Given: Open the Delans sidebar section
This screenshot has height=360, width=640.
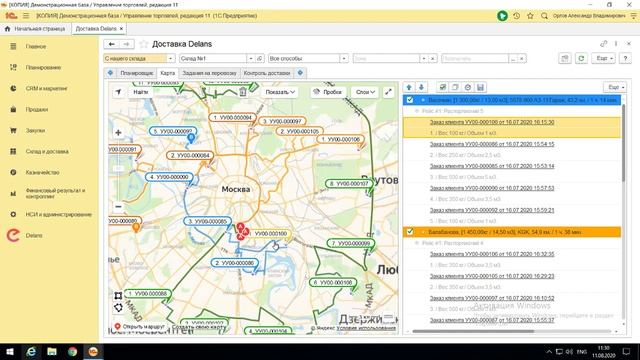Looking at the screenshot, I should [34, 236].
